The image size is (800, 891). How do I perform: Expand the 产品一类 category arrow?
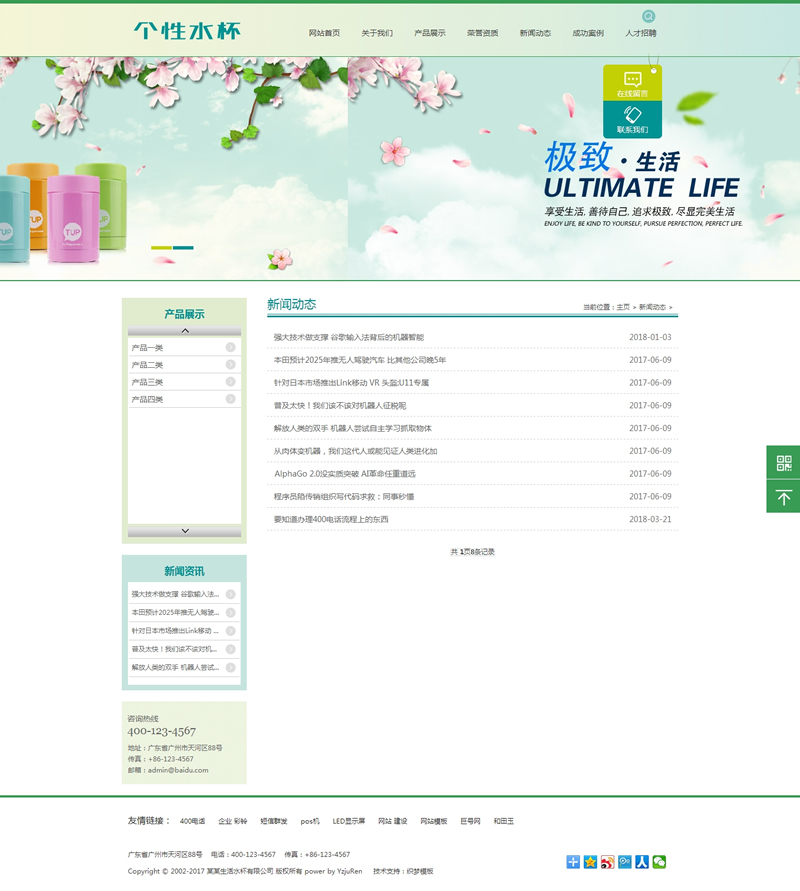click(x=230, y=348)
